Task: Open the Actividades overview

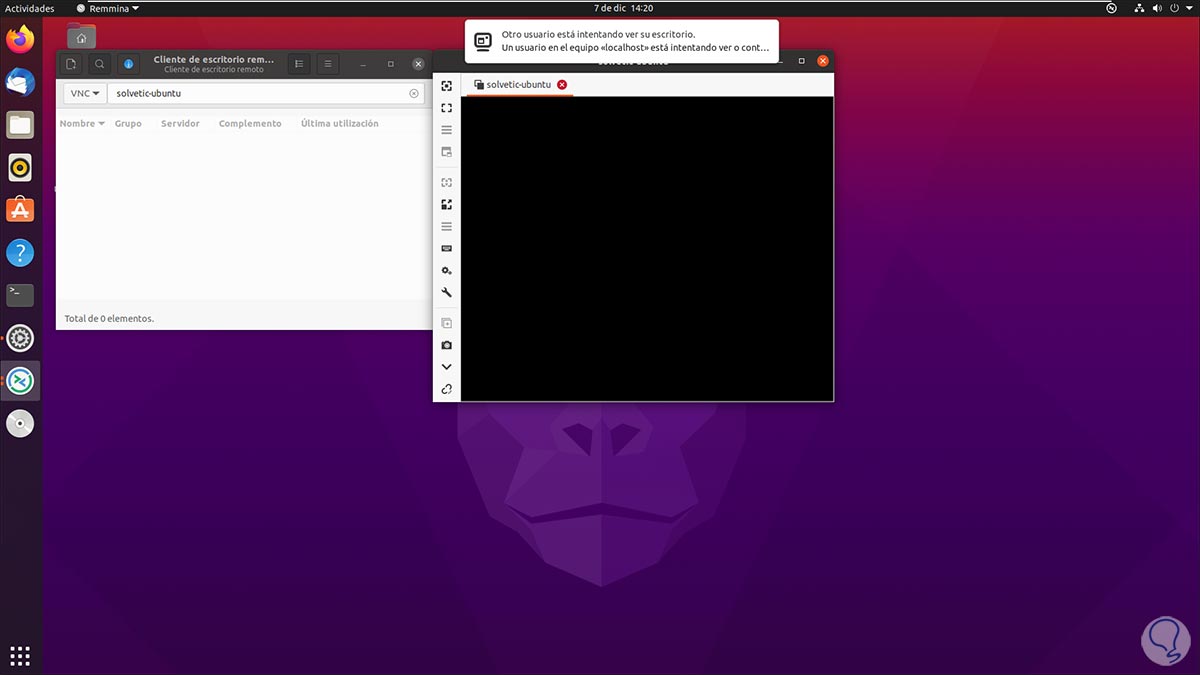Action: 30,8
